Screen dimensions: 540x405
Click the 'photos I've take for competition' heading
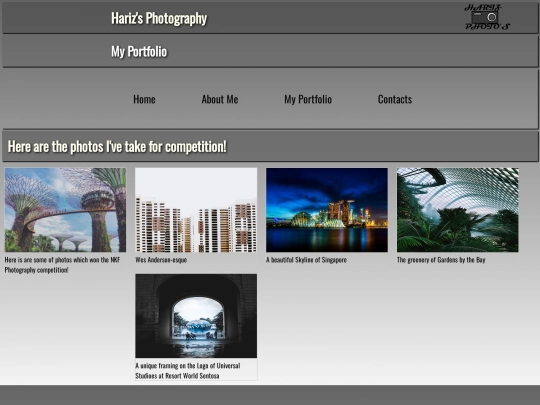pyautogui.click(x=117, y=147)
